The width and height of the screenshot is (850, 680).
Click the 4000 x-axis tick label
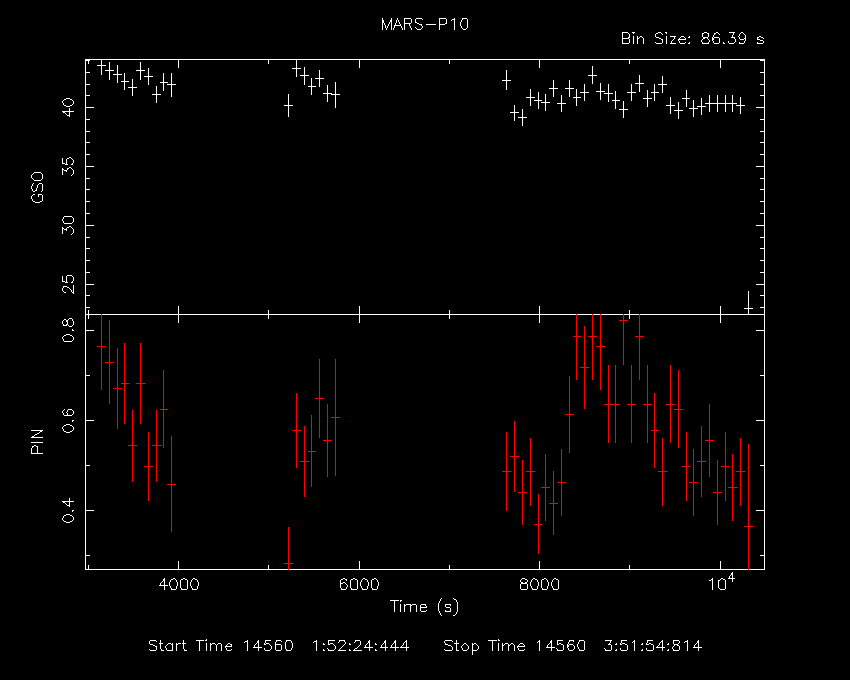(x=178, y=585)
